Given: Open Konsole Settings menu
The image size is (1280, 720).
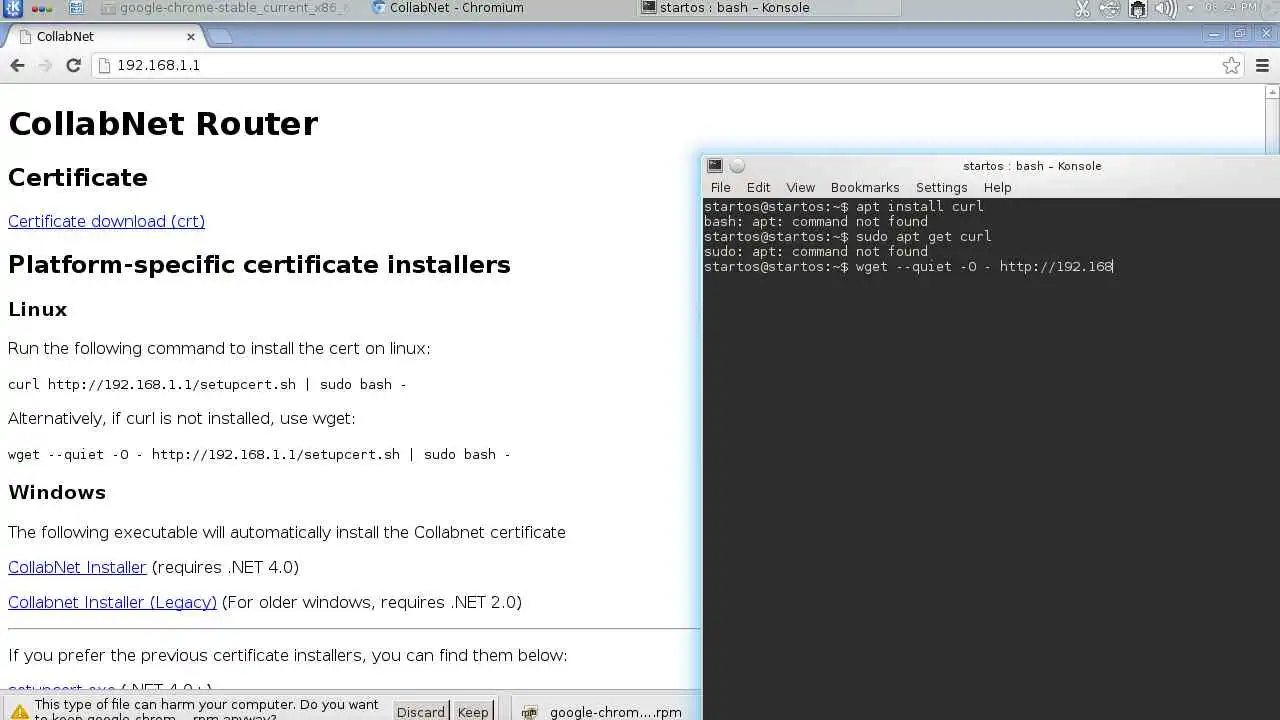Looking at the screenshot, I should point(941,187).
